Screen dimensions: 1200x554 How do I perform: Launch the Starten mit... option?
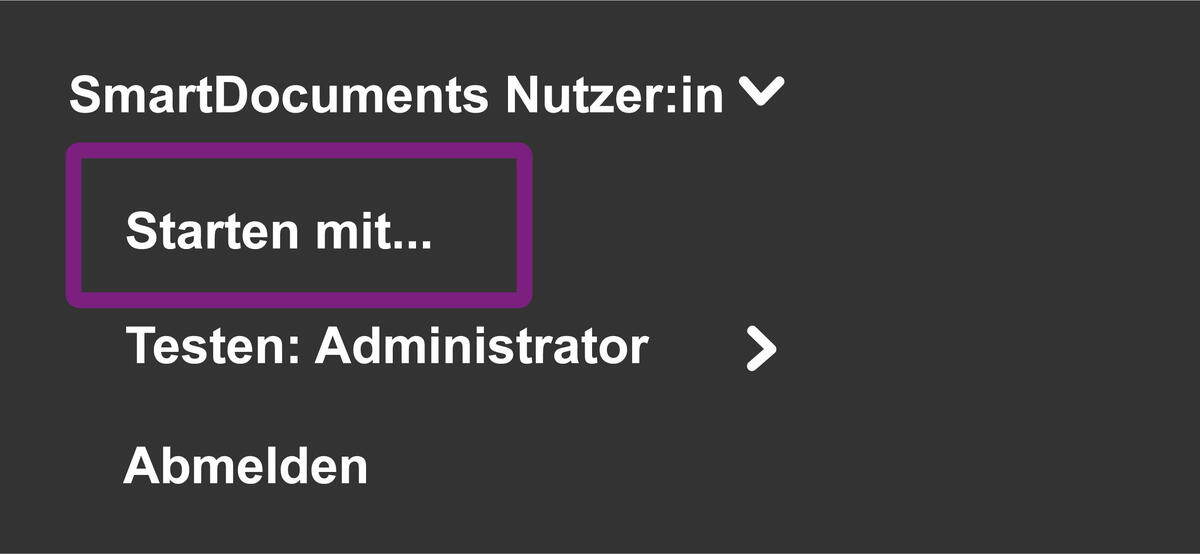pos(278,232)
